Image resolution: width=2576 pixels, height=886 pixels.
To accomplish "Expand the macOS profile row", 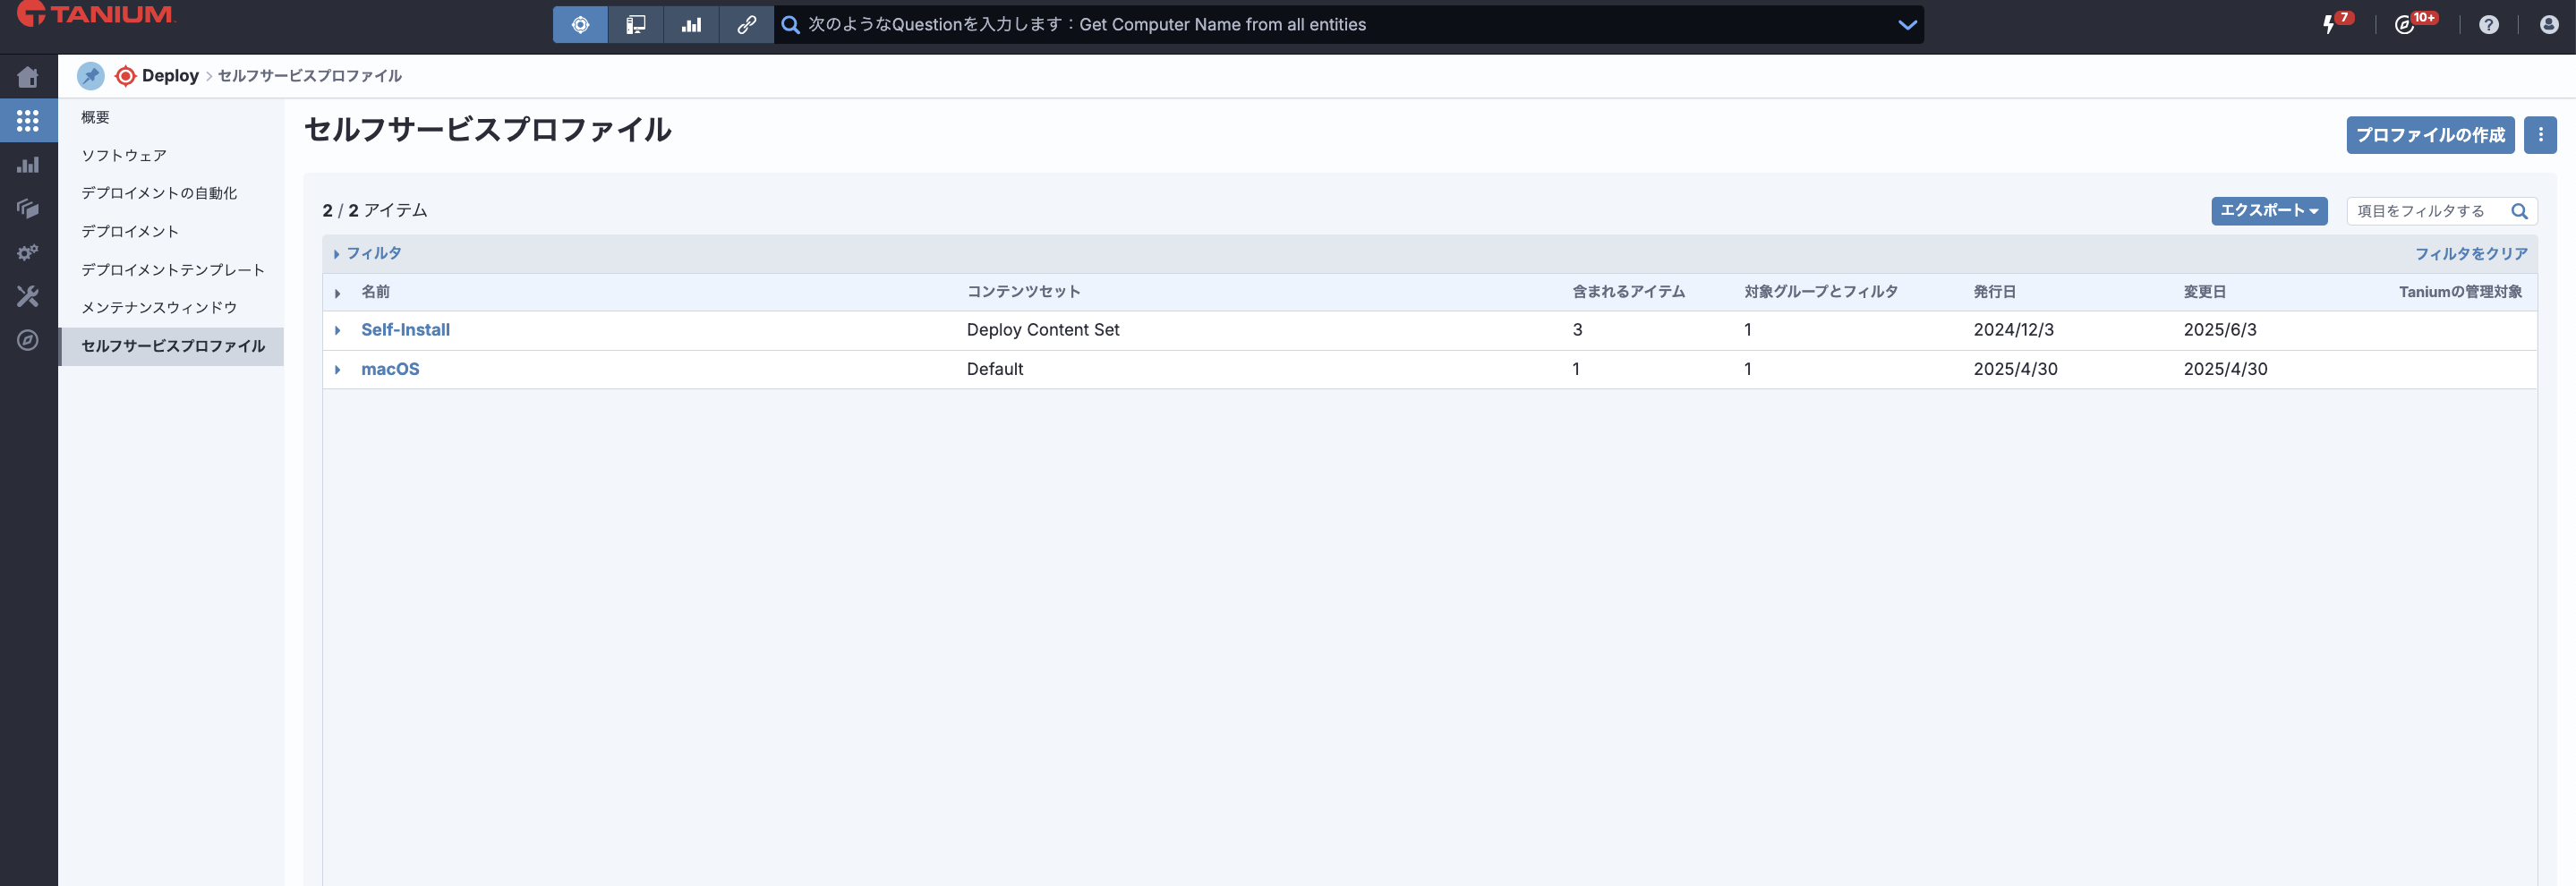I will 338,370.
